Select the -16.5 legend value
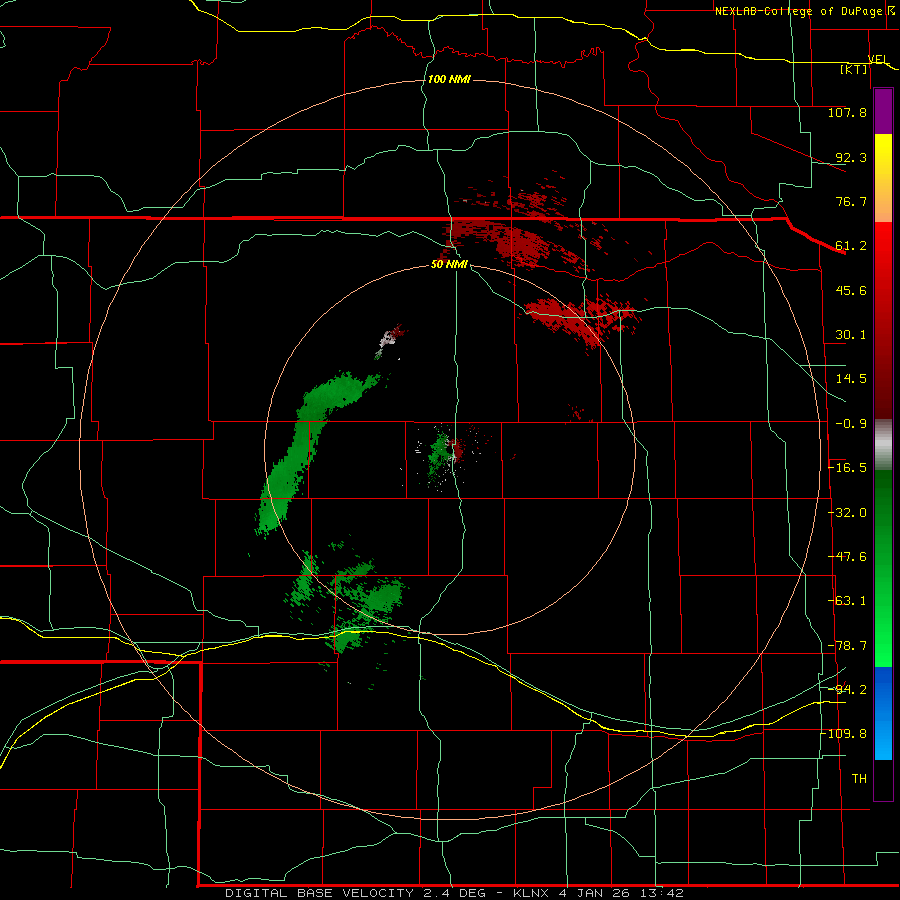The width and height of the screenshot is (900, 900). [x=847, y=468]
